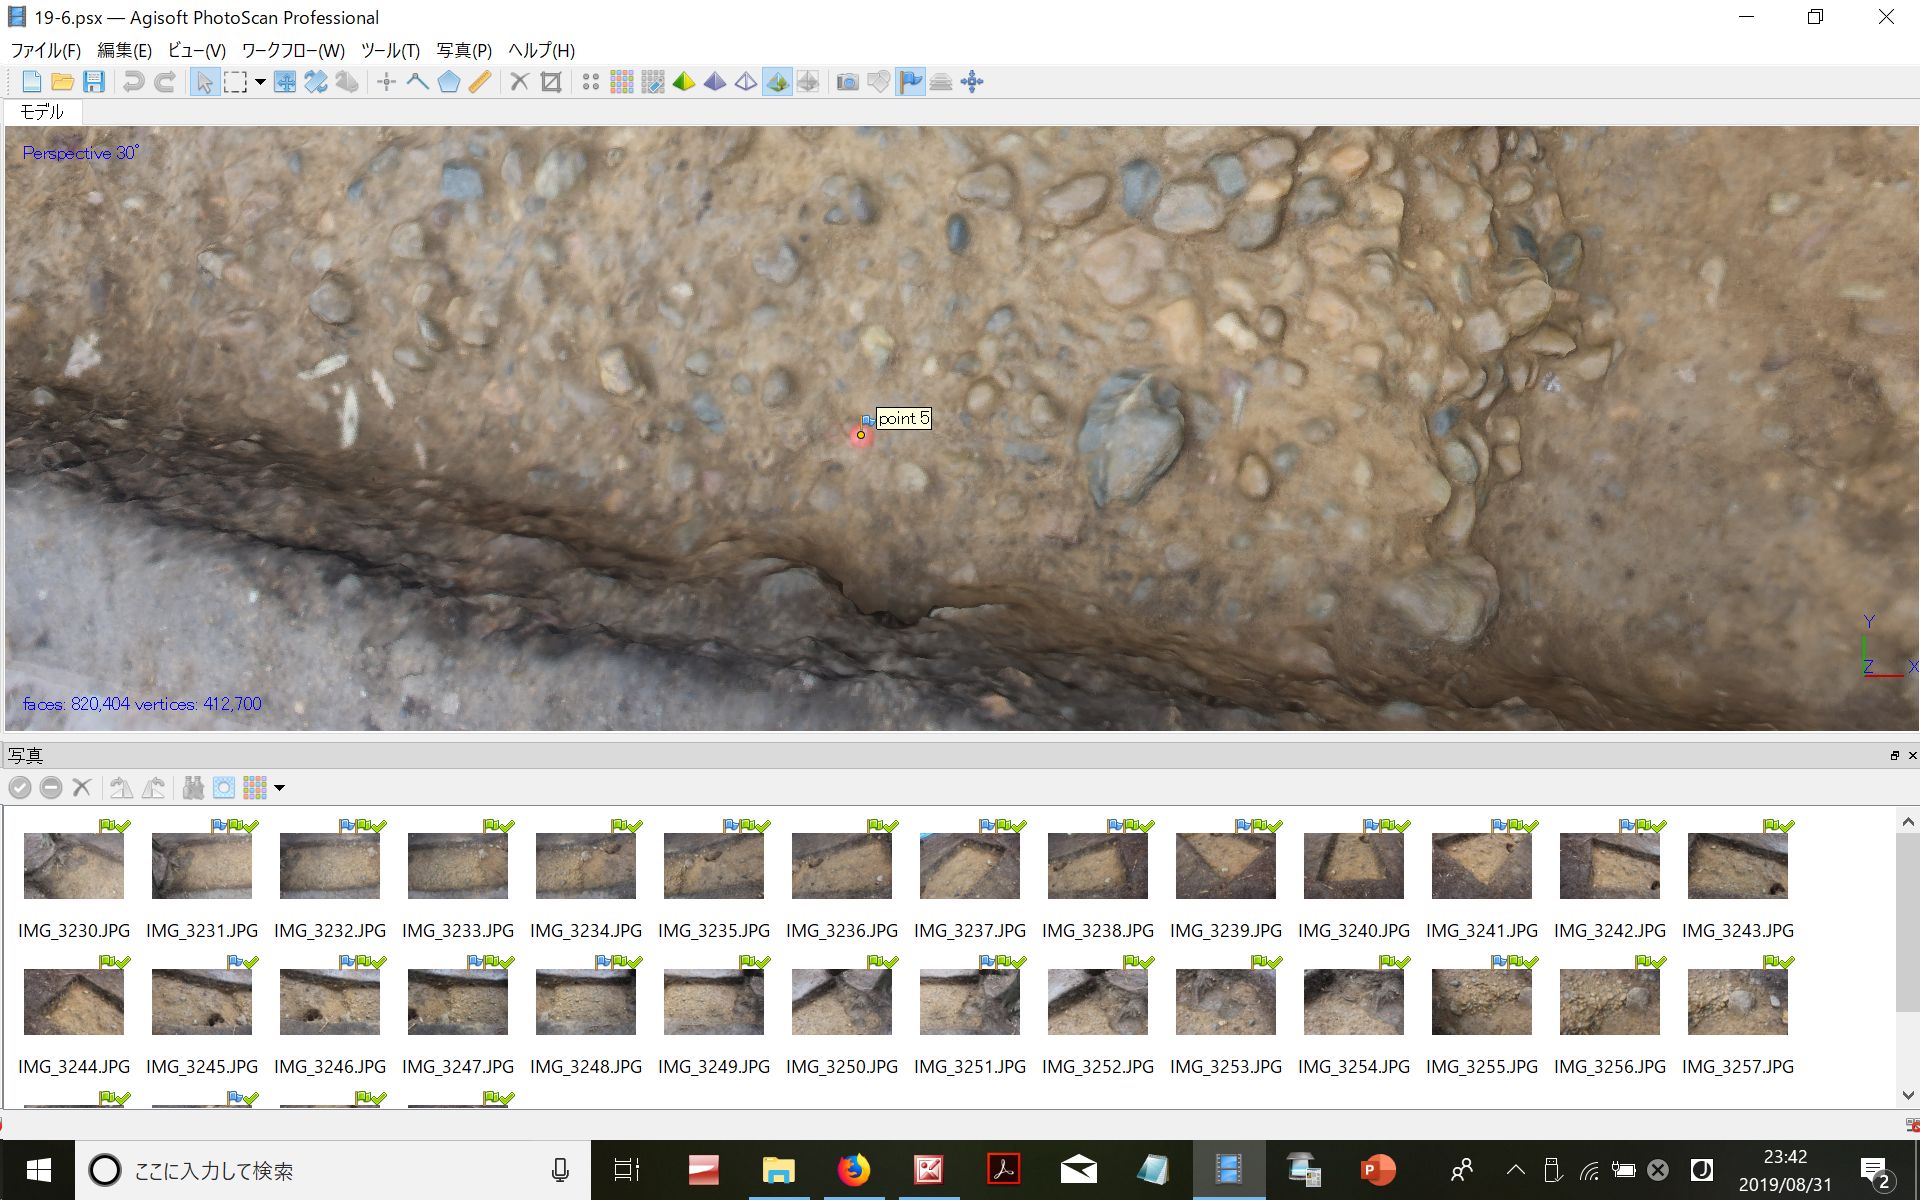Open thumbnail view mode dropdown in Photos pane
The width and height of the screenshot is (1920, 1200).
click(x=280, y=788)
